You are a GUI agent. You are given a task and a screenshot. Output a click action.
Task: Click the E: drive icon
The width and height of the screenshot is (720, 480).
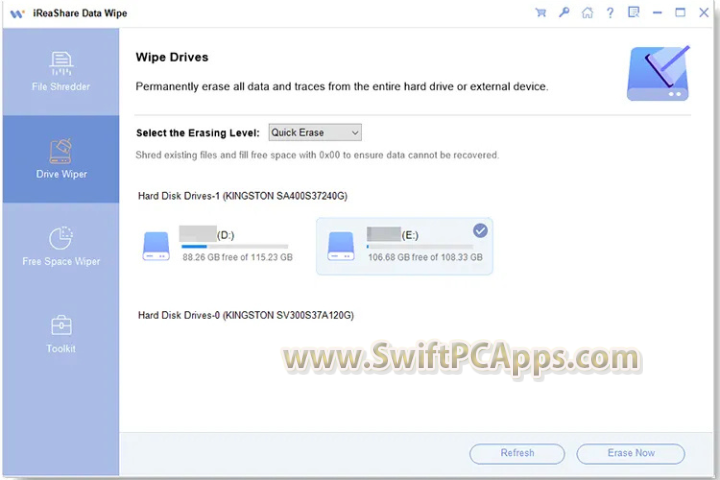[341, 246]
